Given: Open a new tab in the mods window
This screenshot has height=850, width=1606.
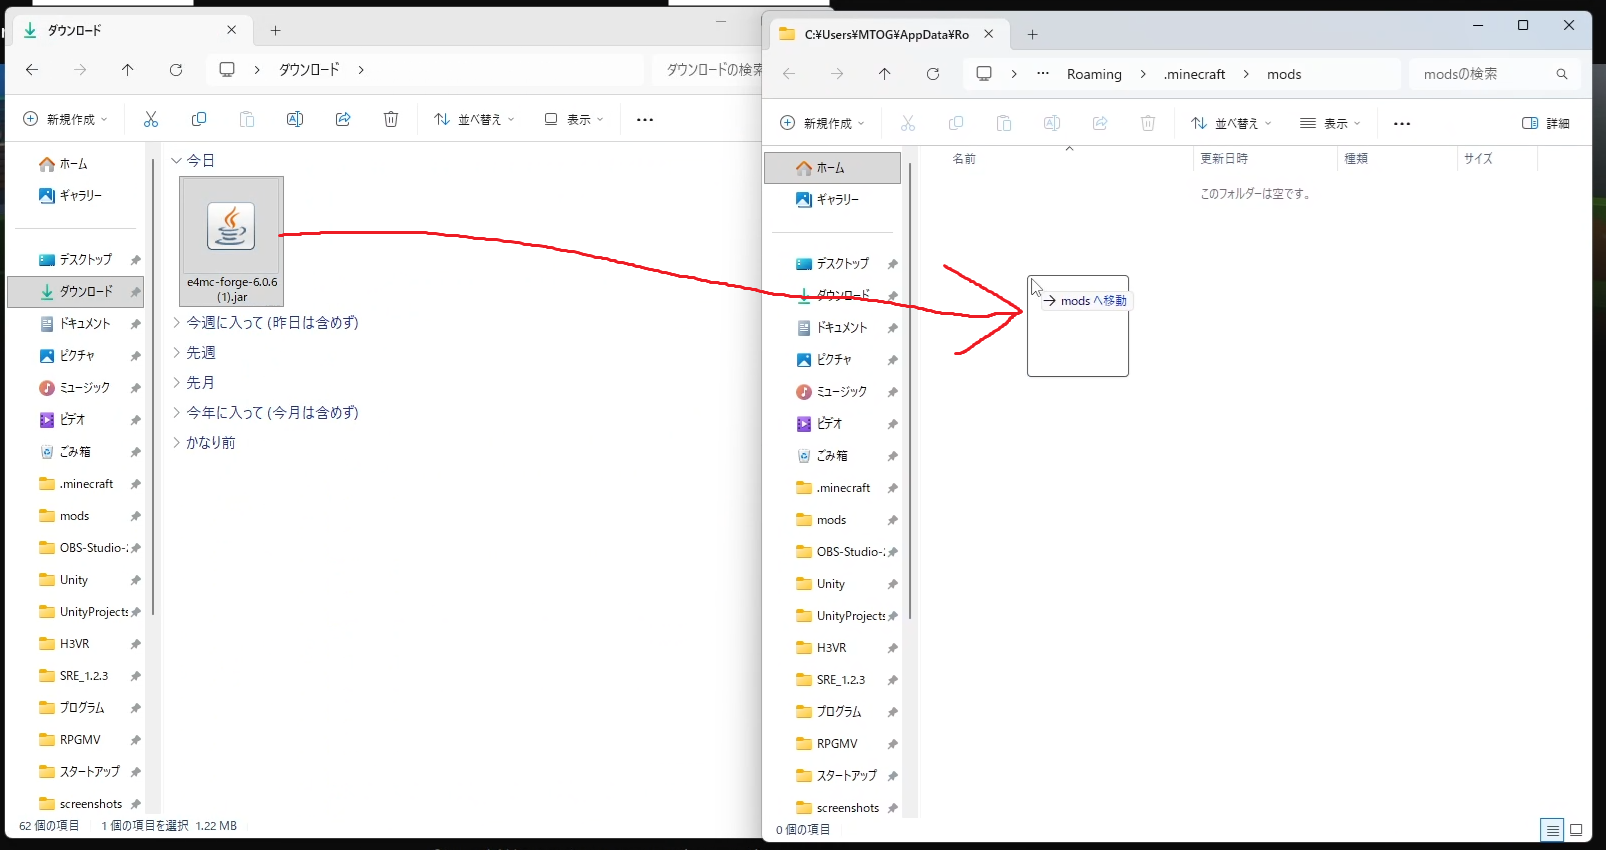Looking at the screenshot, I should coord(1032,35).
